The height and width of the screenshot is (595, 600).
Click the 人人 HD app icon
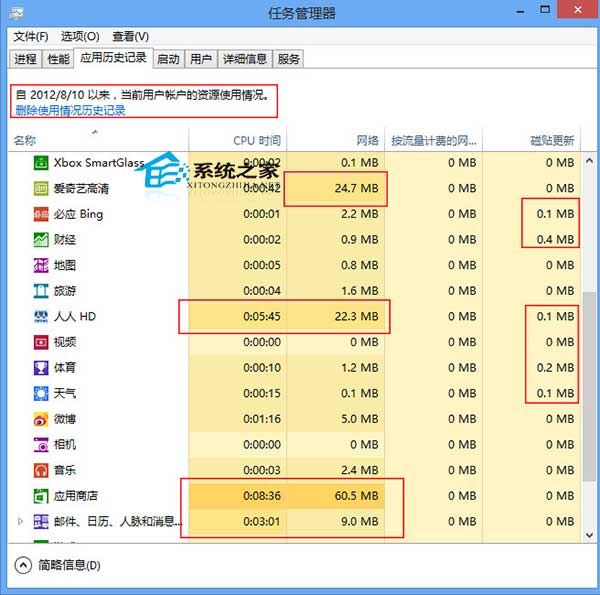coord(41,316)
